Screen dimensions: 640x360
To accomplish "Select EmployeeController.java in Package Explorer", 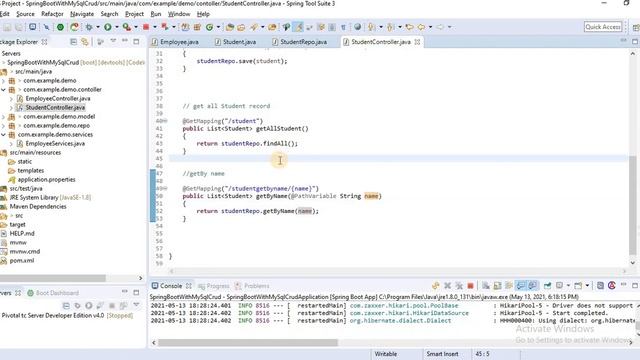I will (58, 99).
